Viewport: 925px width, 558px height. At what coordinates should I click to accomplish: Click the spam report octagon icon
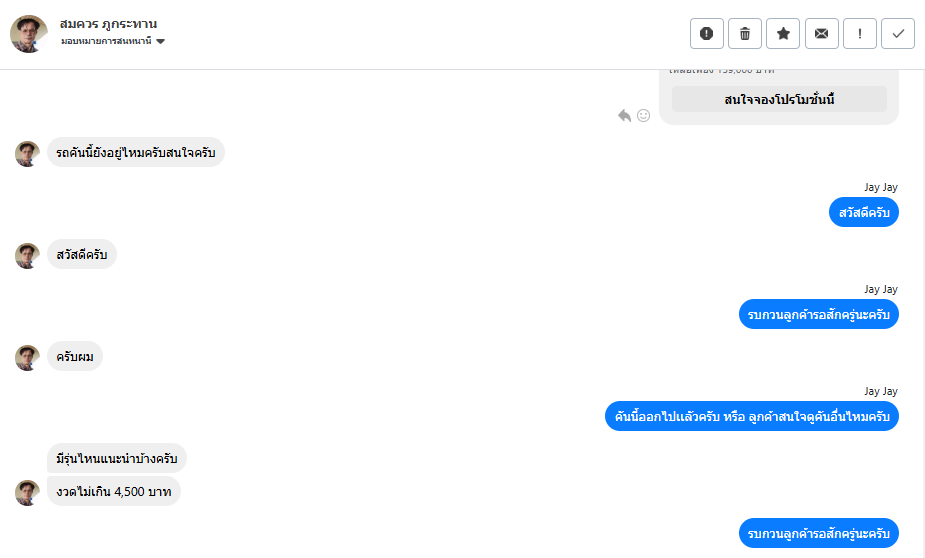706,34
